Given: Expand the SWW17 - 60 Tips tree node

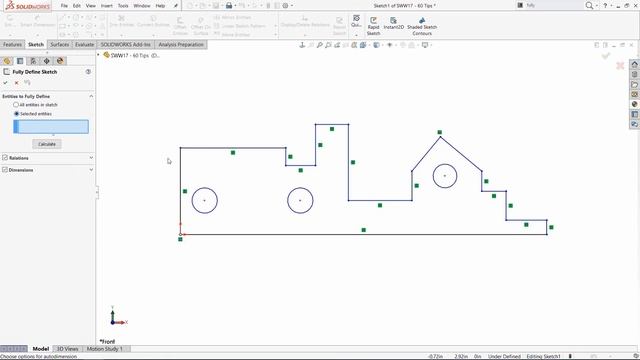Looking at the screenshot, I should pos(98,55).
